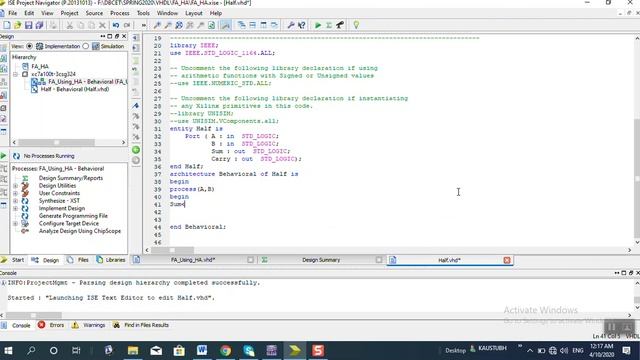This screenshot has width=640, height=360.
Task: Open the ISE Project Navigator taskbar icon
Action: tap(295, 350)
